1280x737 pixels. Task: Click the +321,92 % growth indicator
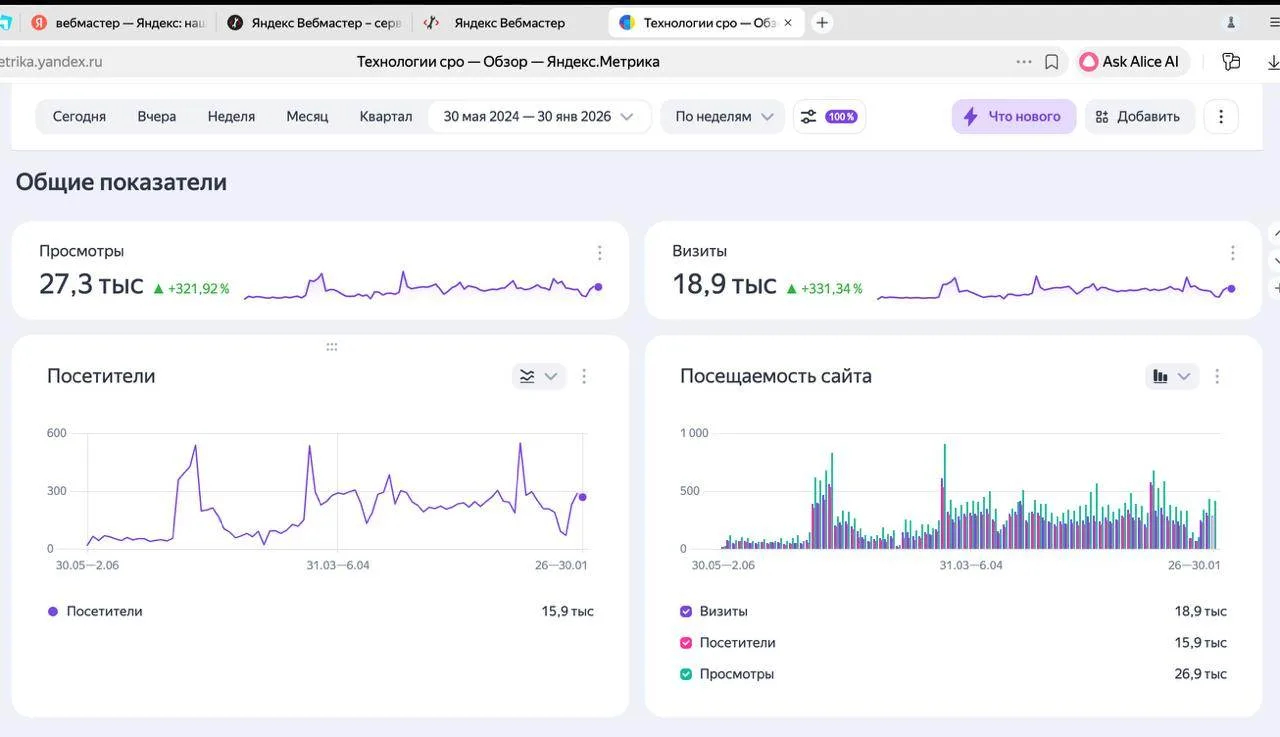(x=191, y=289)
